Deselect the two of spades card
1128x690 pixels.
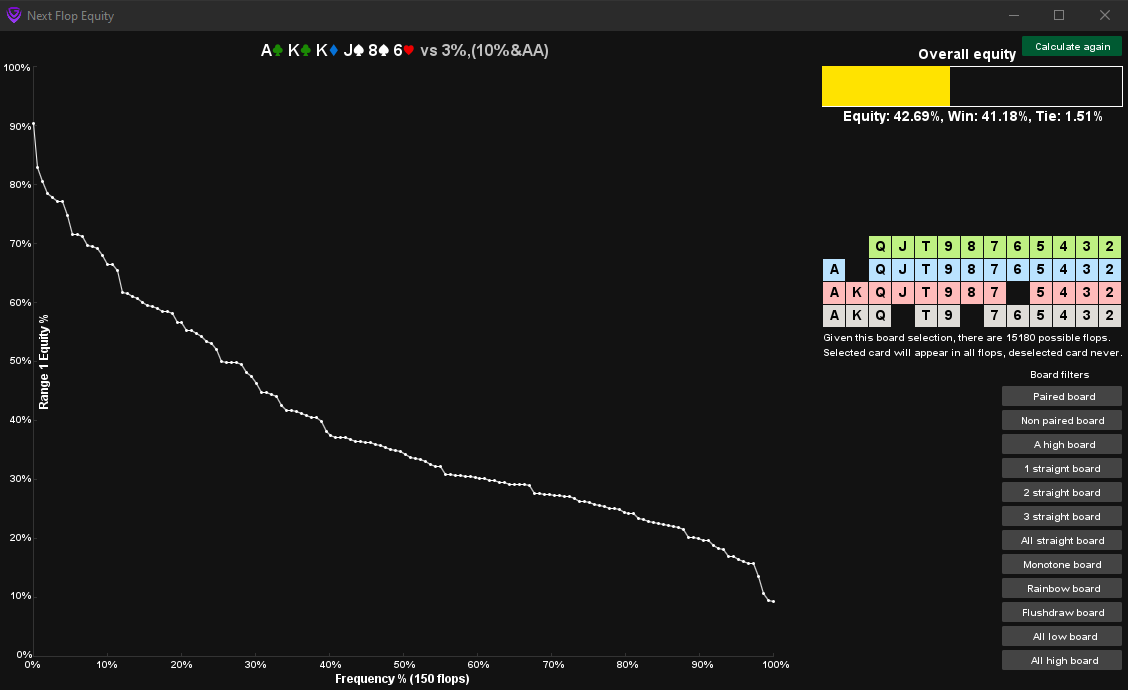1110,315
